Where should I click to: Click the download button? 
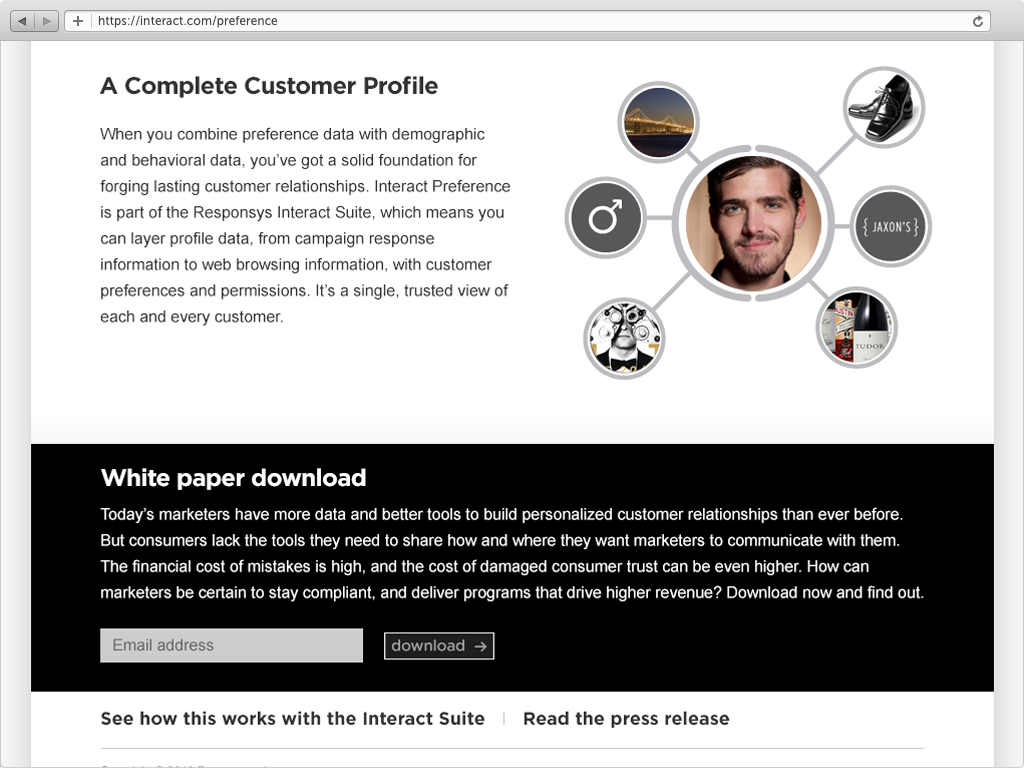coord(439,646)
